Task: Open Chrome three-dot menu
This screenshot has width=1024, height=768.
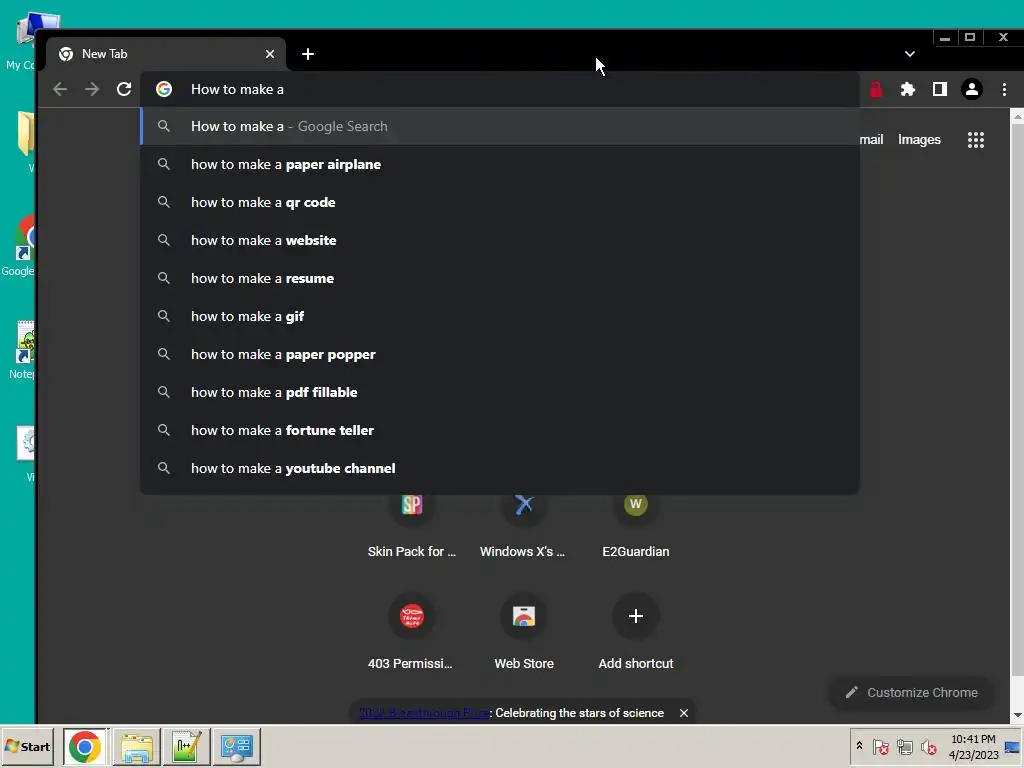Action: (1004, 89)
